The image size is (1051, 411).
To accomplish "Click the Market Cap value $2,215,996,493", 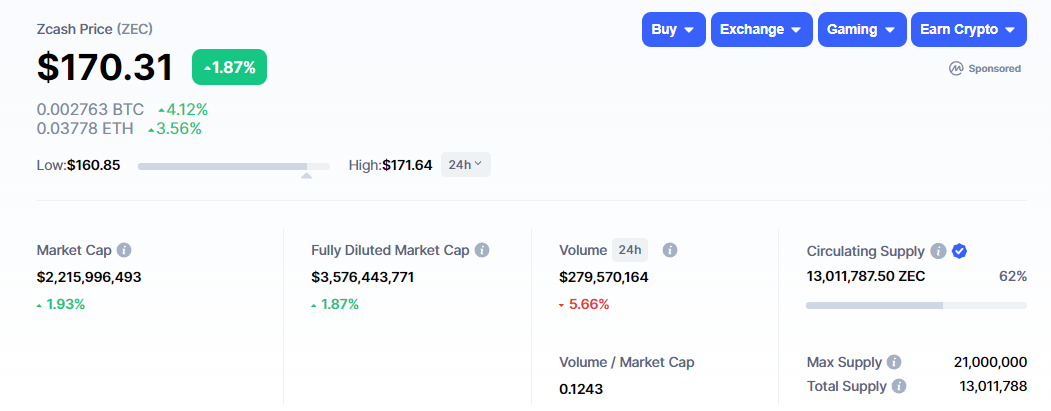I will 89,277.
